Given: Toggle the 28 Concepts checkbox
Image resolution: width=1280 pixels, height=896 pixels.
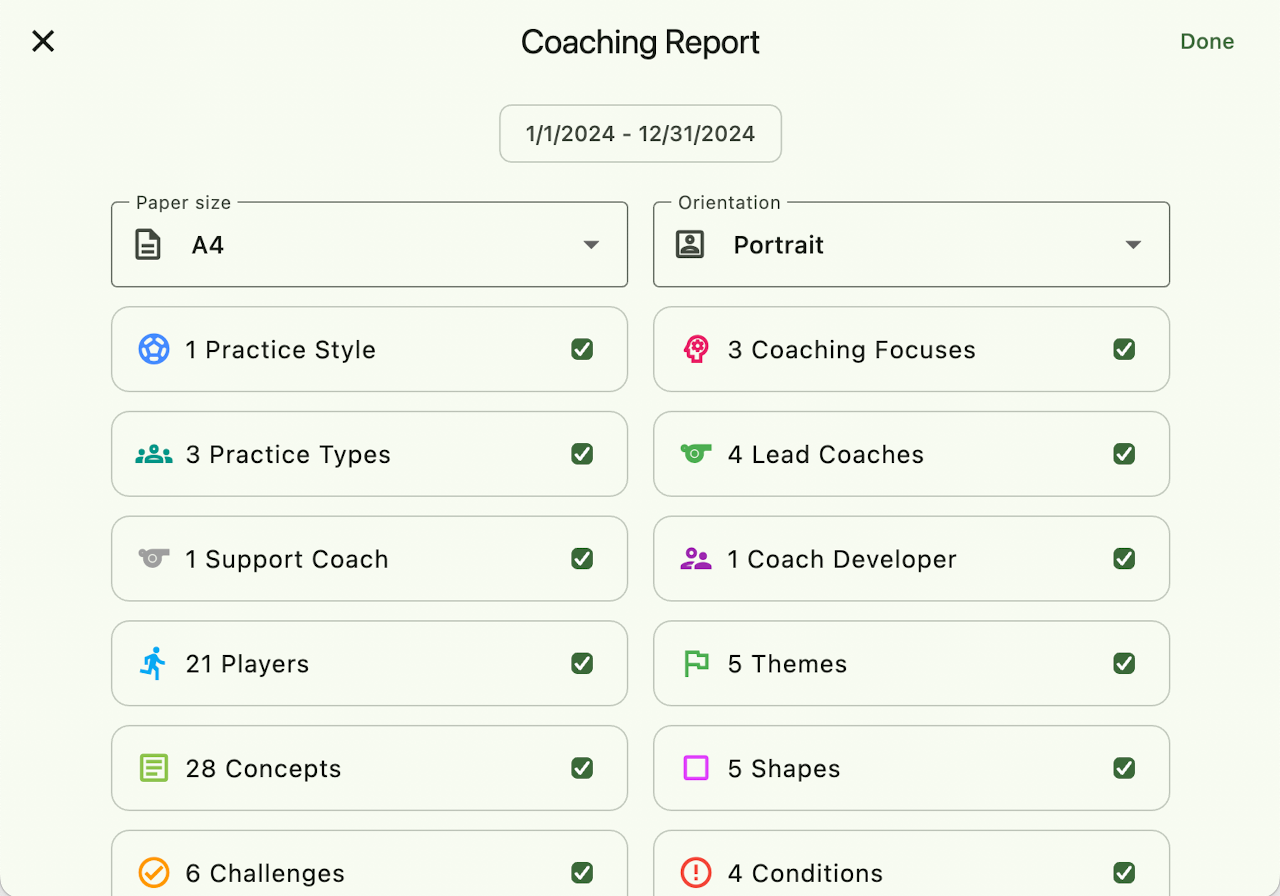Looking at the screenshot, I should (582, 768).
